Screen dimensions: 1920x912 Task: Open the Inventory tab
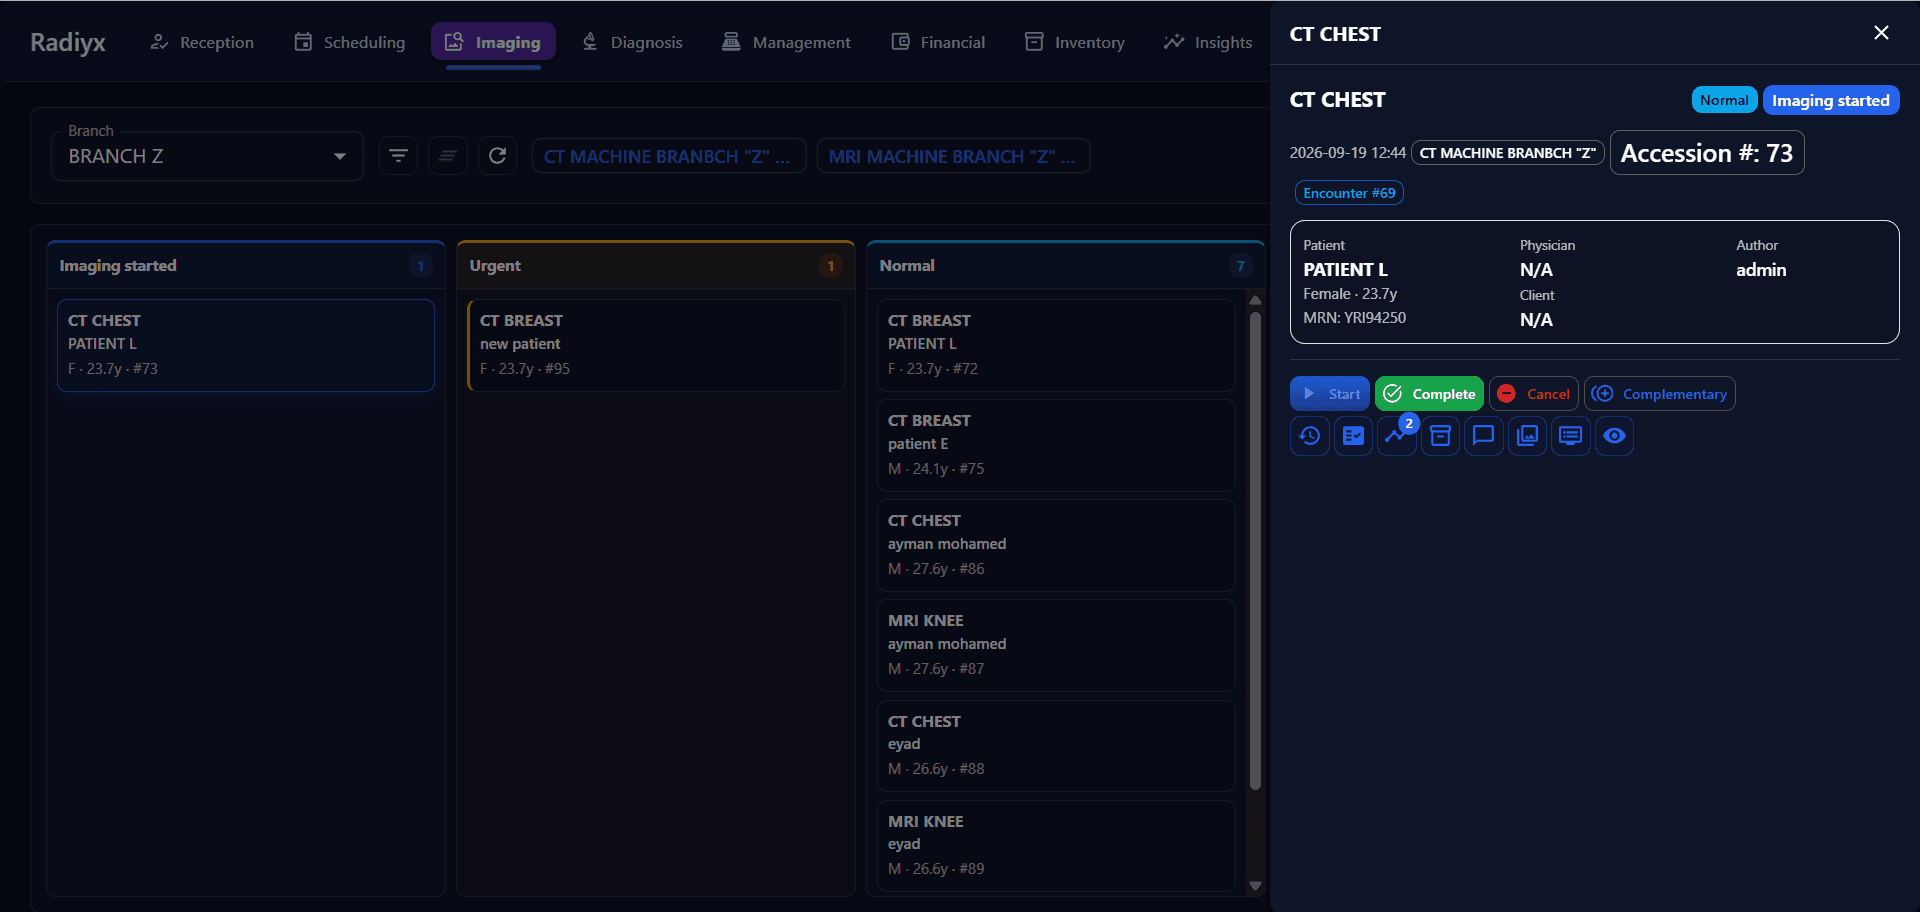click(1075, 42)
